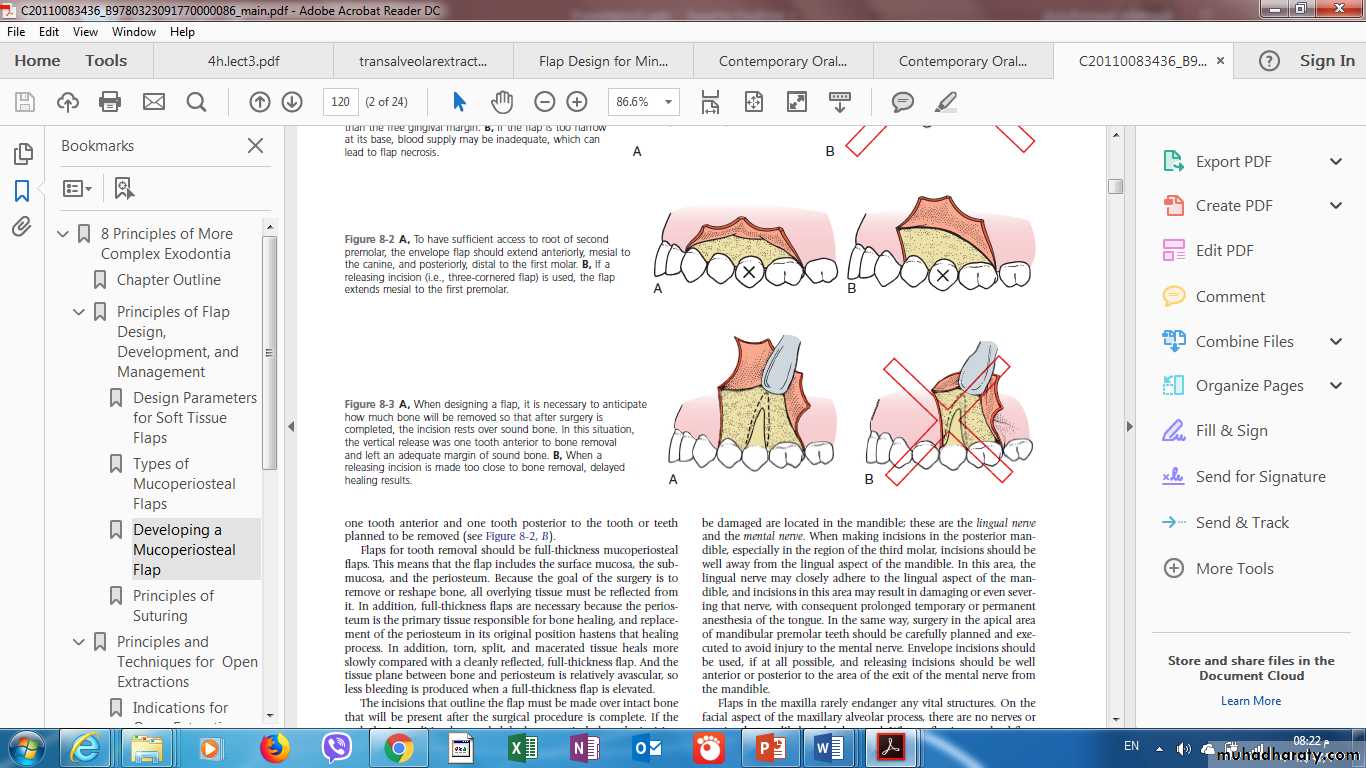Click the Print file icon
Image resolution: width=1366 pixels, height=768 pixels.
pyautogui.click(x=110, y=102)
